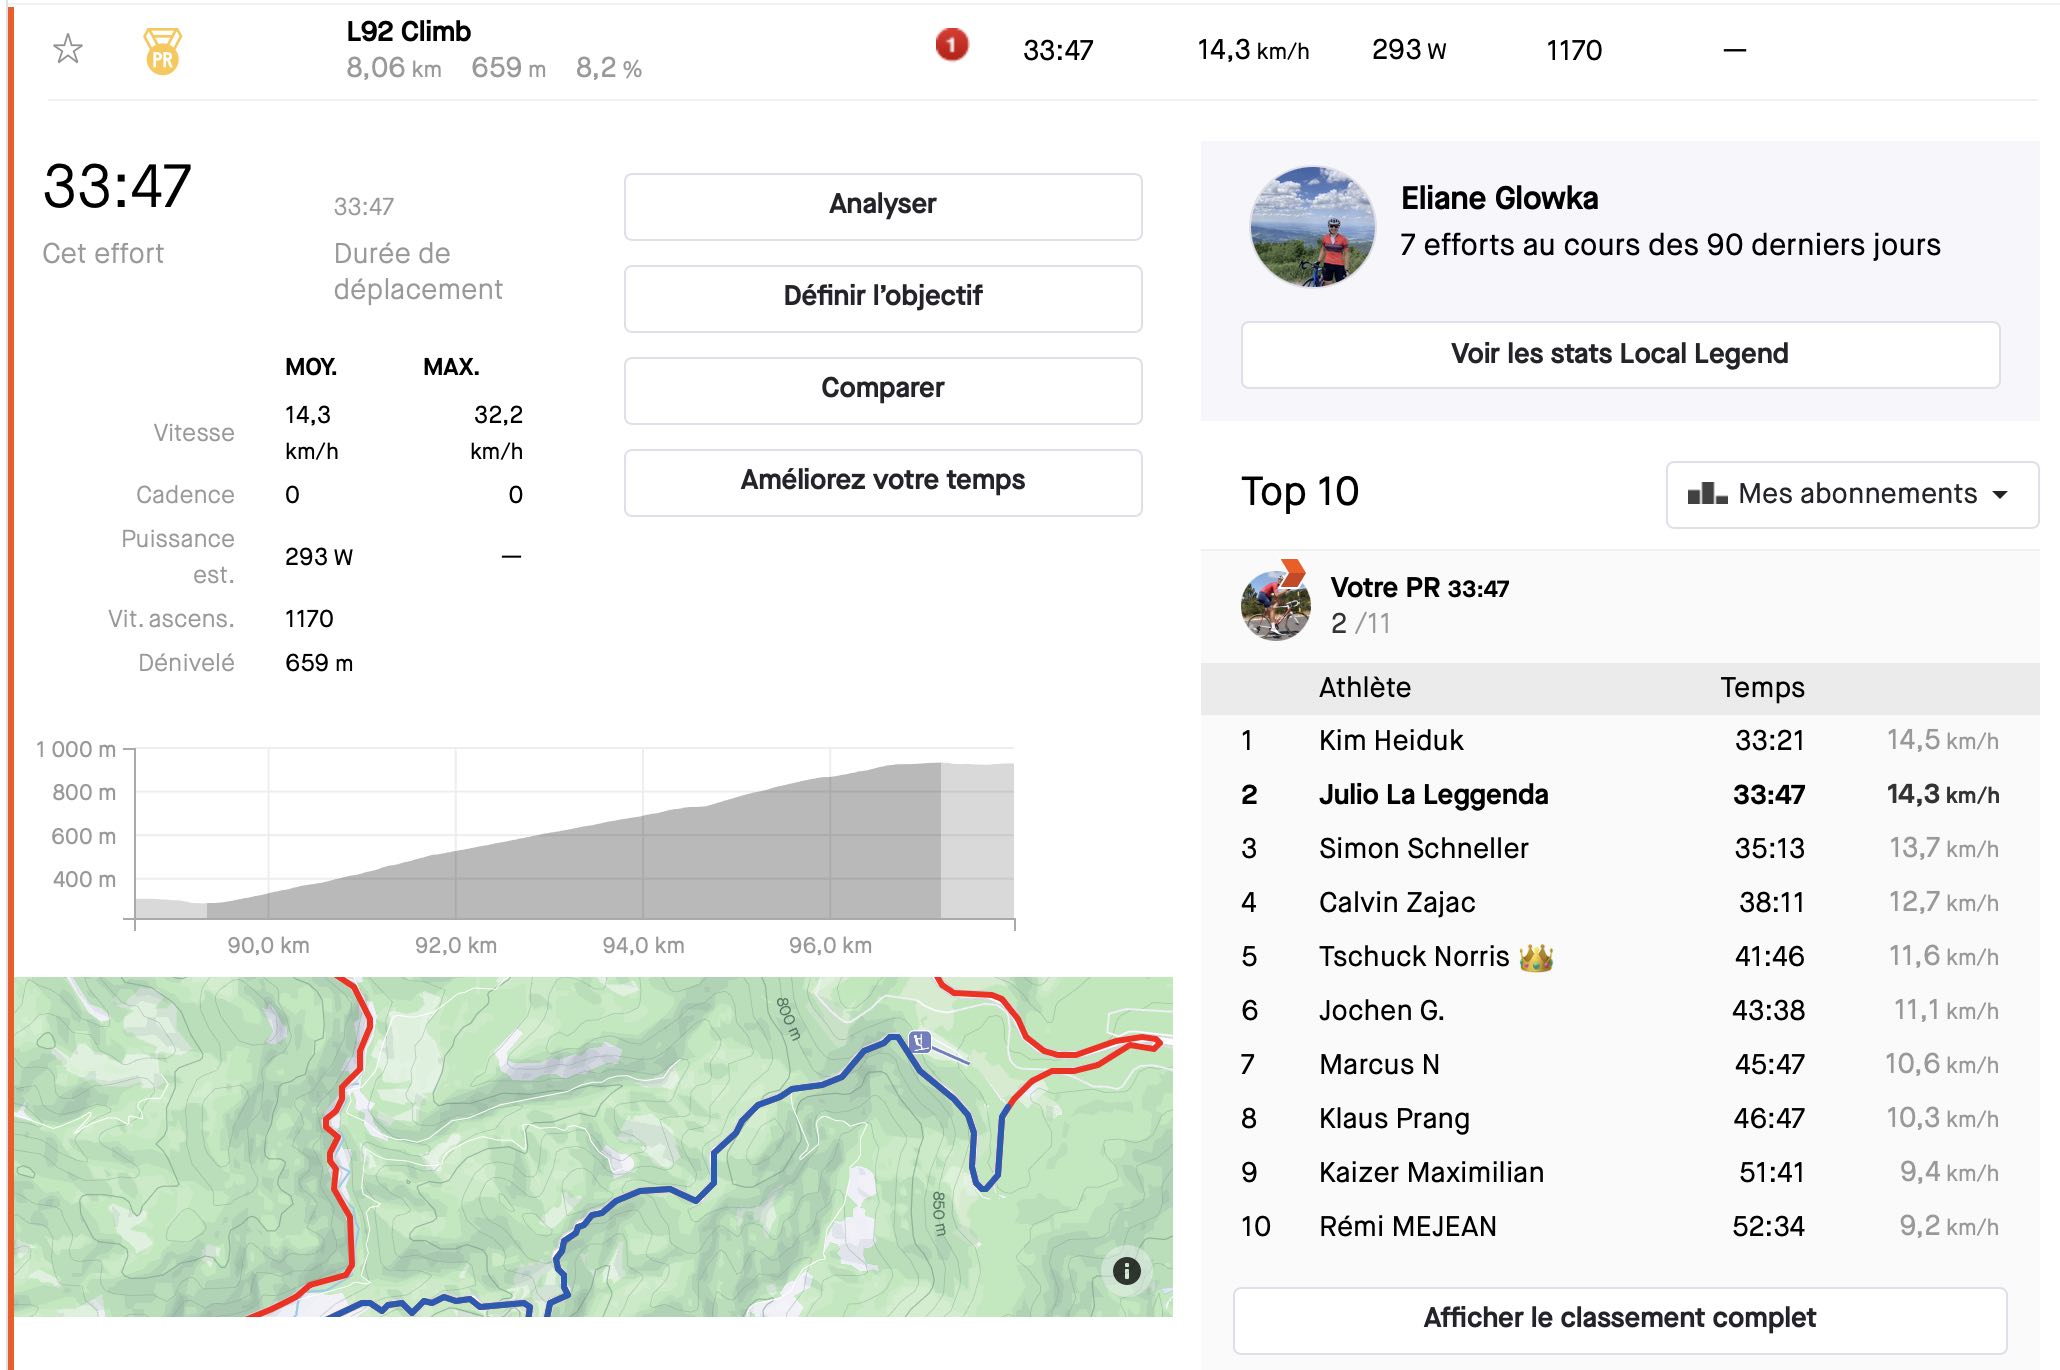Viewport: 2060px width, 1370px height.
Task: Click the red number 1 badge
Action: (951, 45)
